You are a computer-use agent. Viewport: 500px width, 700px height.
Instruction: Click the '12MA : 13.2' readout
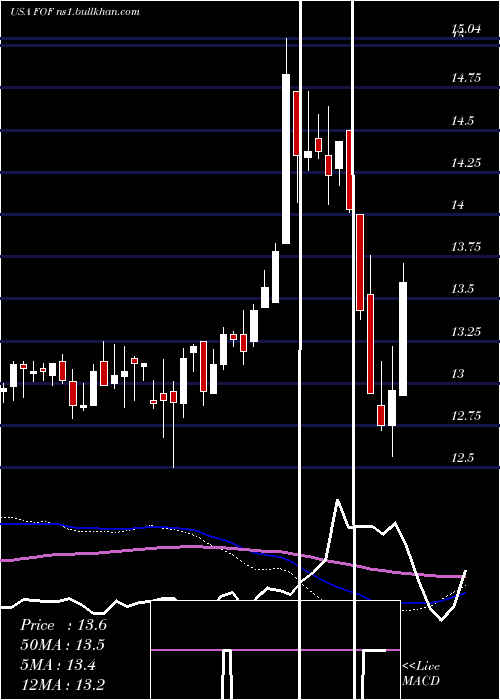point(62,684)
